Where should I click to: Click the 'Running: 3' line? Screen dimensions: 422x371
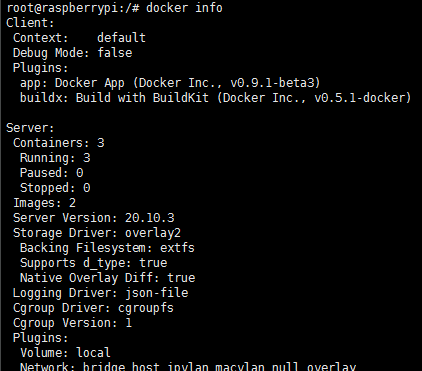[55, 158]
